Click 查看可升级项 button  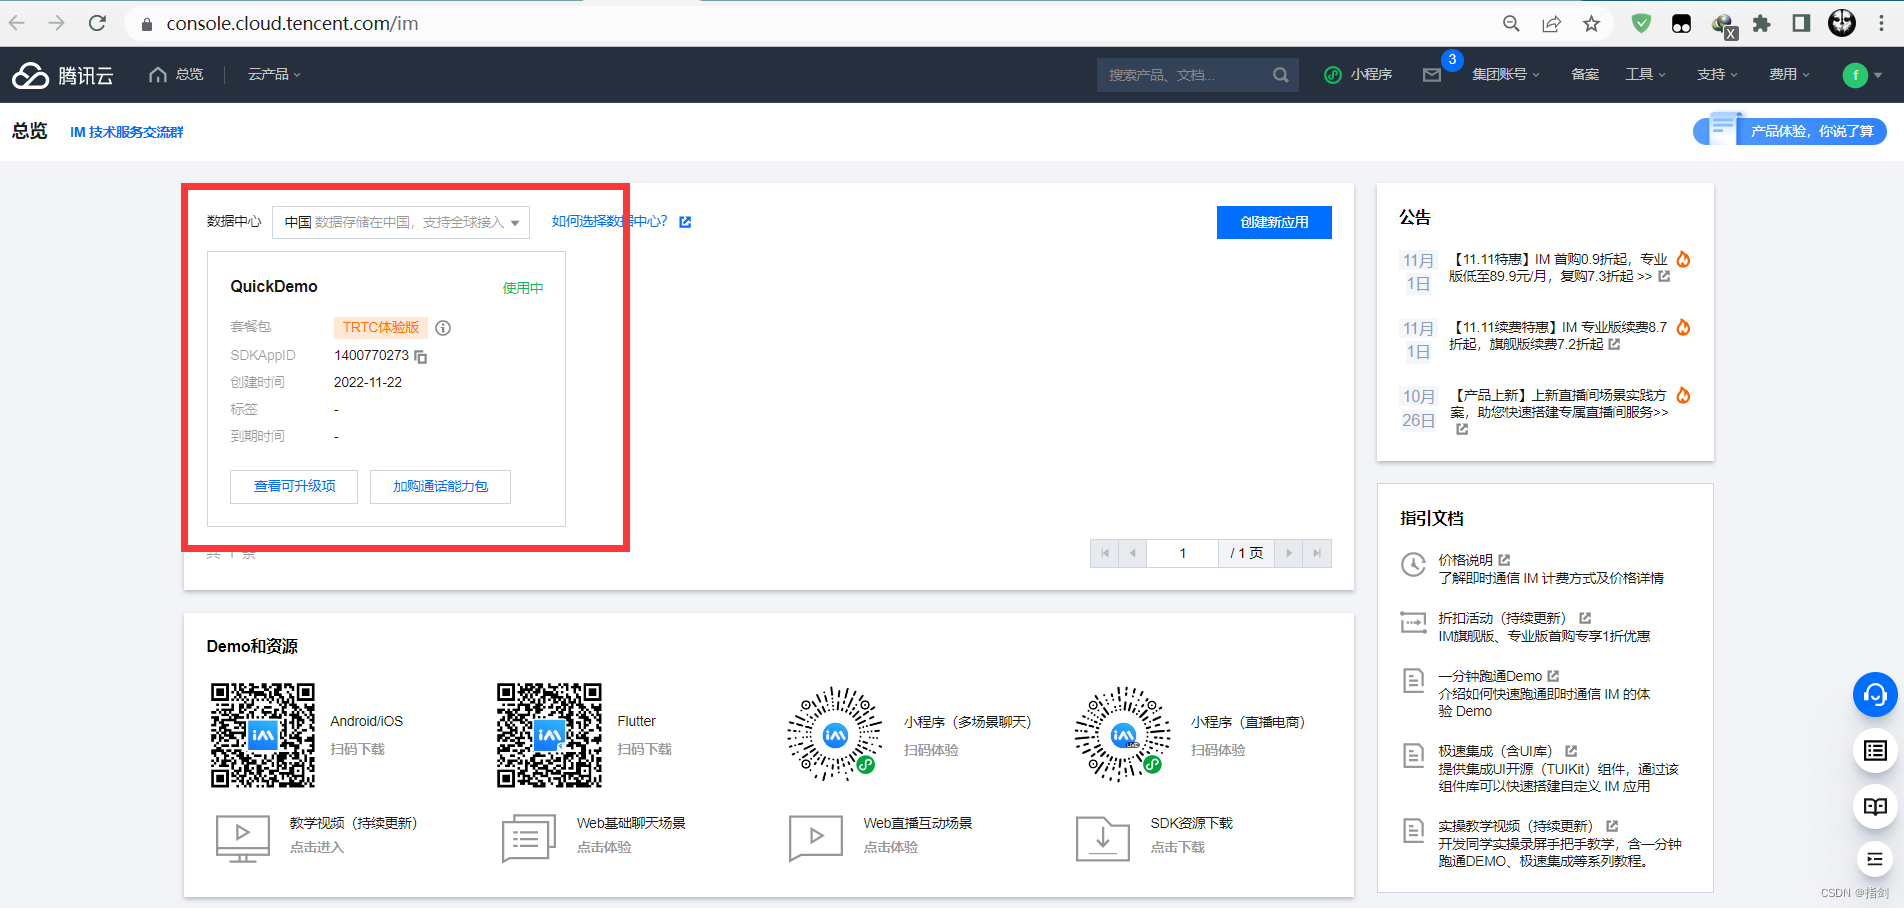coord(294,487)
